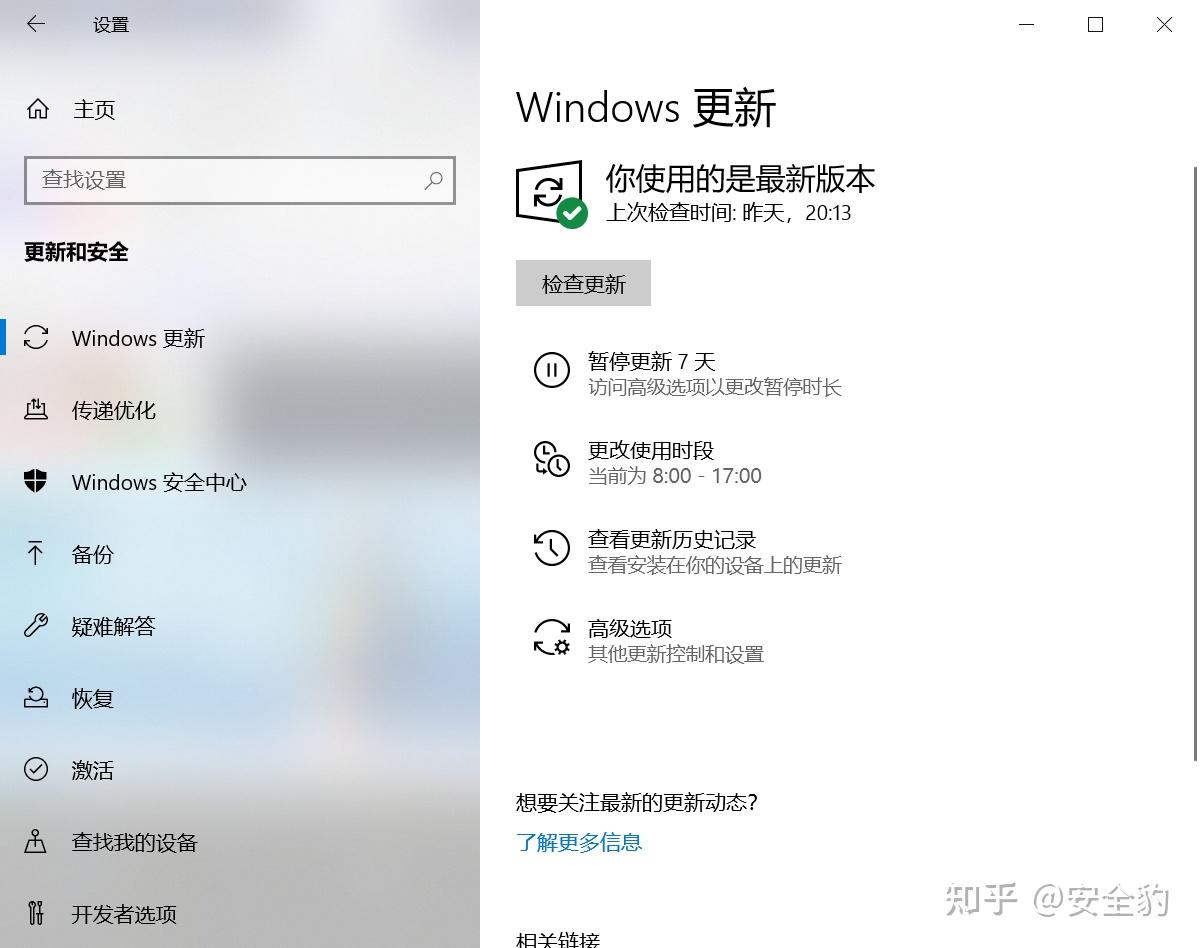Click the Windows 更新 sync icon in sidebar
1200x948 pixels.
[x=36, y=338]
